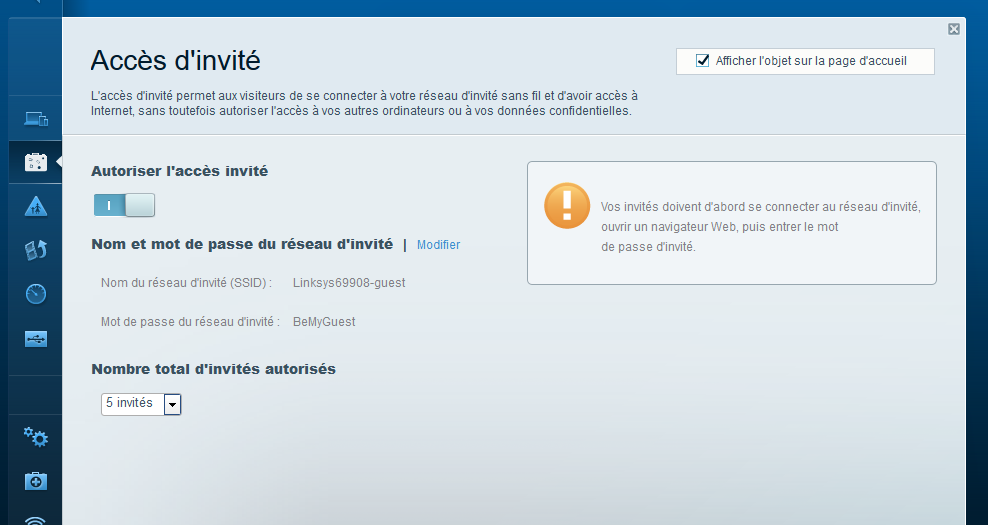The image size is (988, 525).
Task: Toggle the 'Autoriser l'accès invité' switch
Action: click(124, 205)
